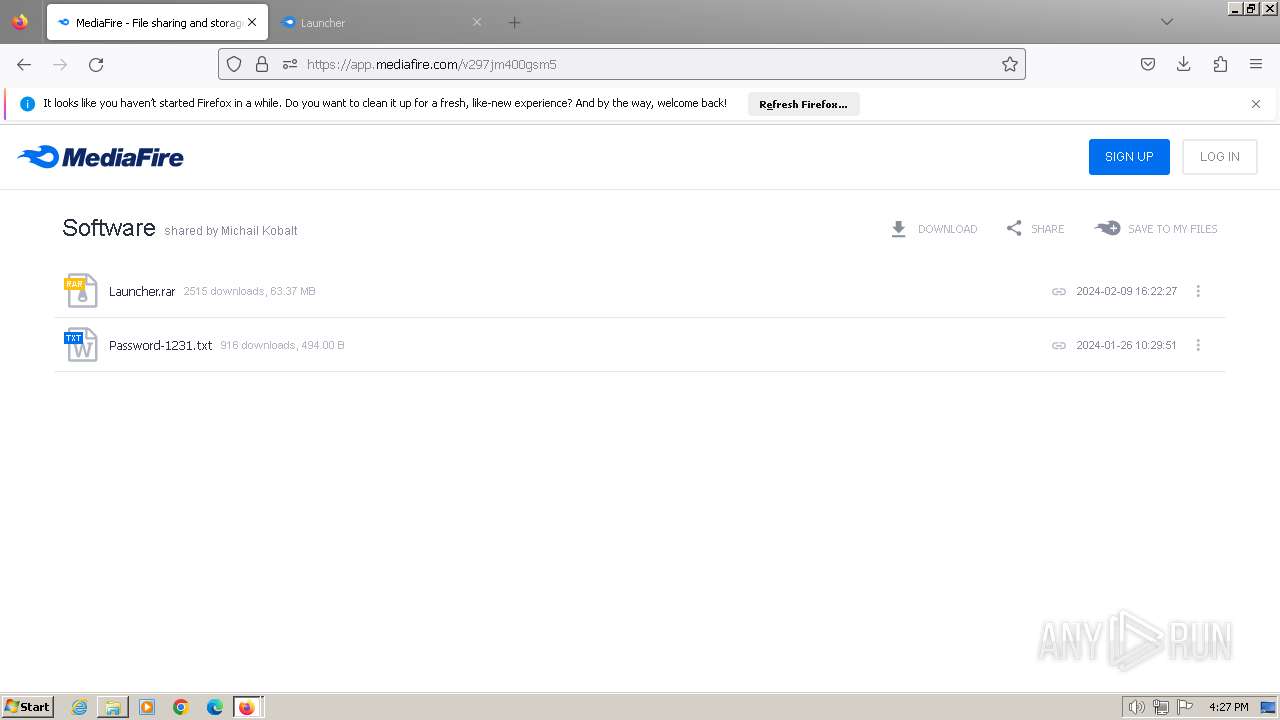
Task: Open more options menu for Password-1231.txt
Action: coord(1198,345)
